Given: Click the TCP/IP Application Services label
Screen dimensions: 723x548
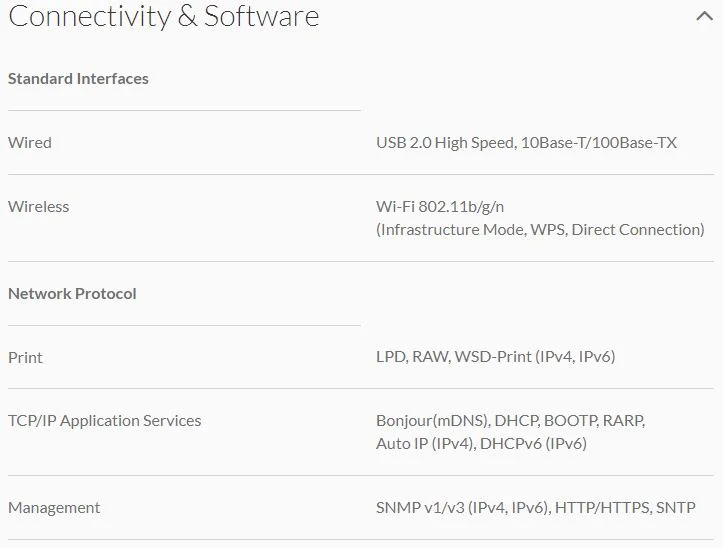Looking at the screenshot, I should click(x=105, y=421).
